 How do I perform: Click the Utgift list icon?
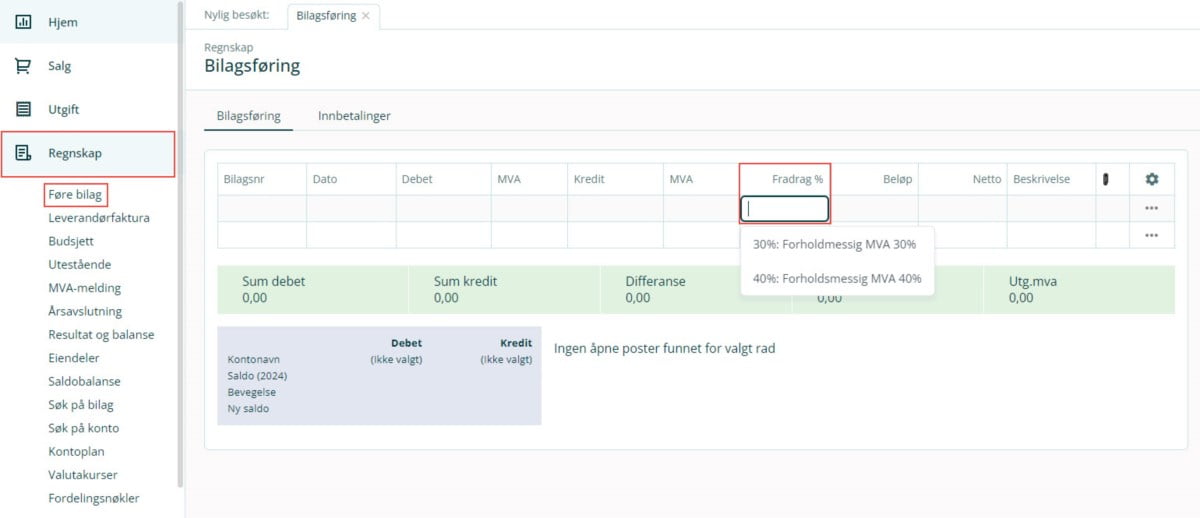(23, 109)
